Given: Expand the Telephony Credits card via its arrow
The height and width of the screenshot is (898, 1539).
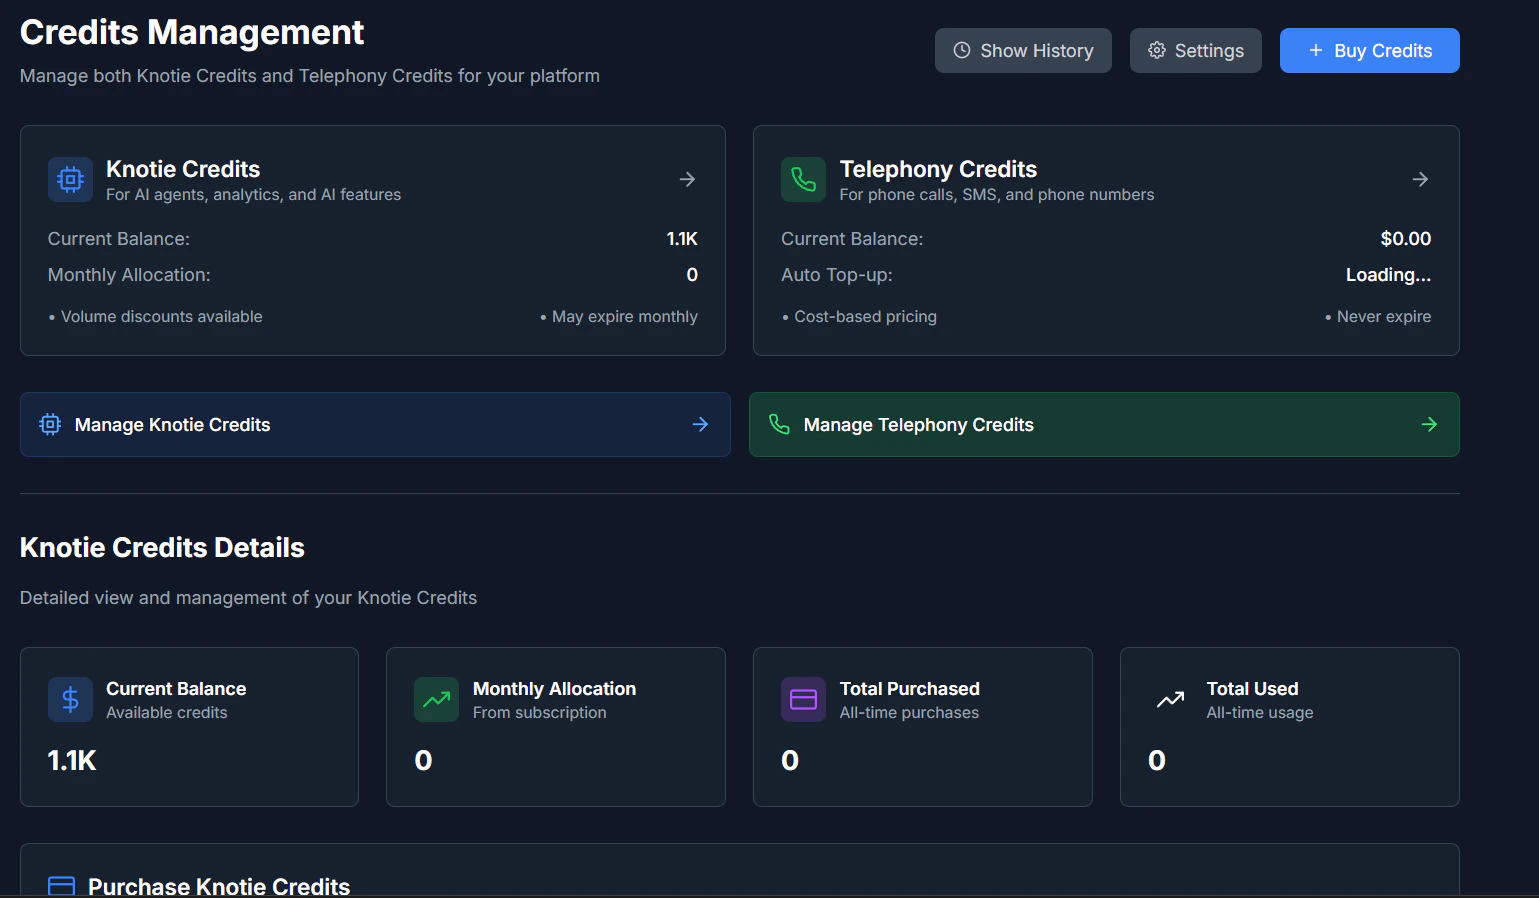Looking at the screenshot, I should (1420, 179).
